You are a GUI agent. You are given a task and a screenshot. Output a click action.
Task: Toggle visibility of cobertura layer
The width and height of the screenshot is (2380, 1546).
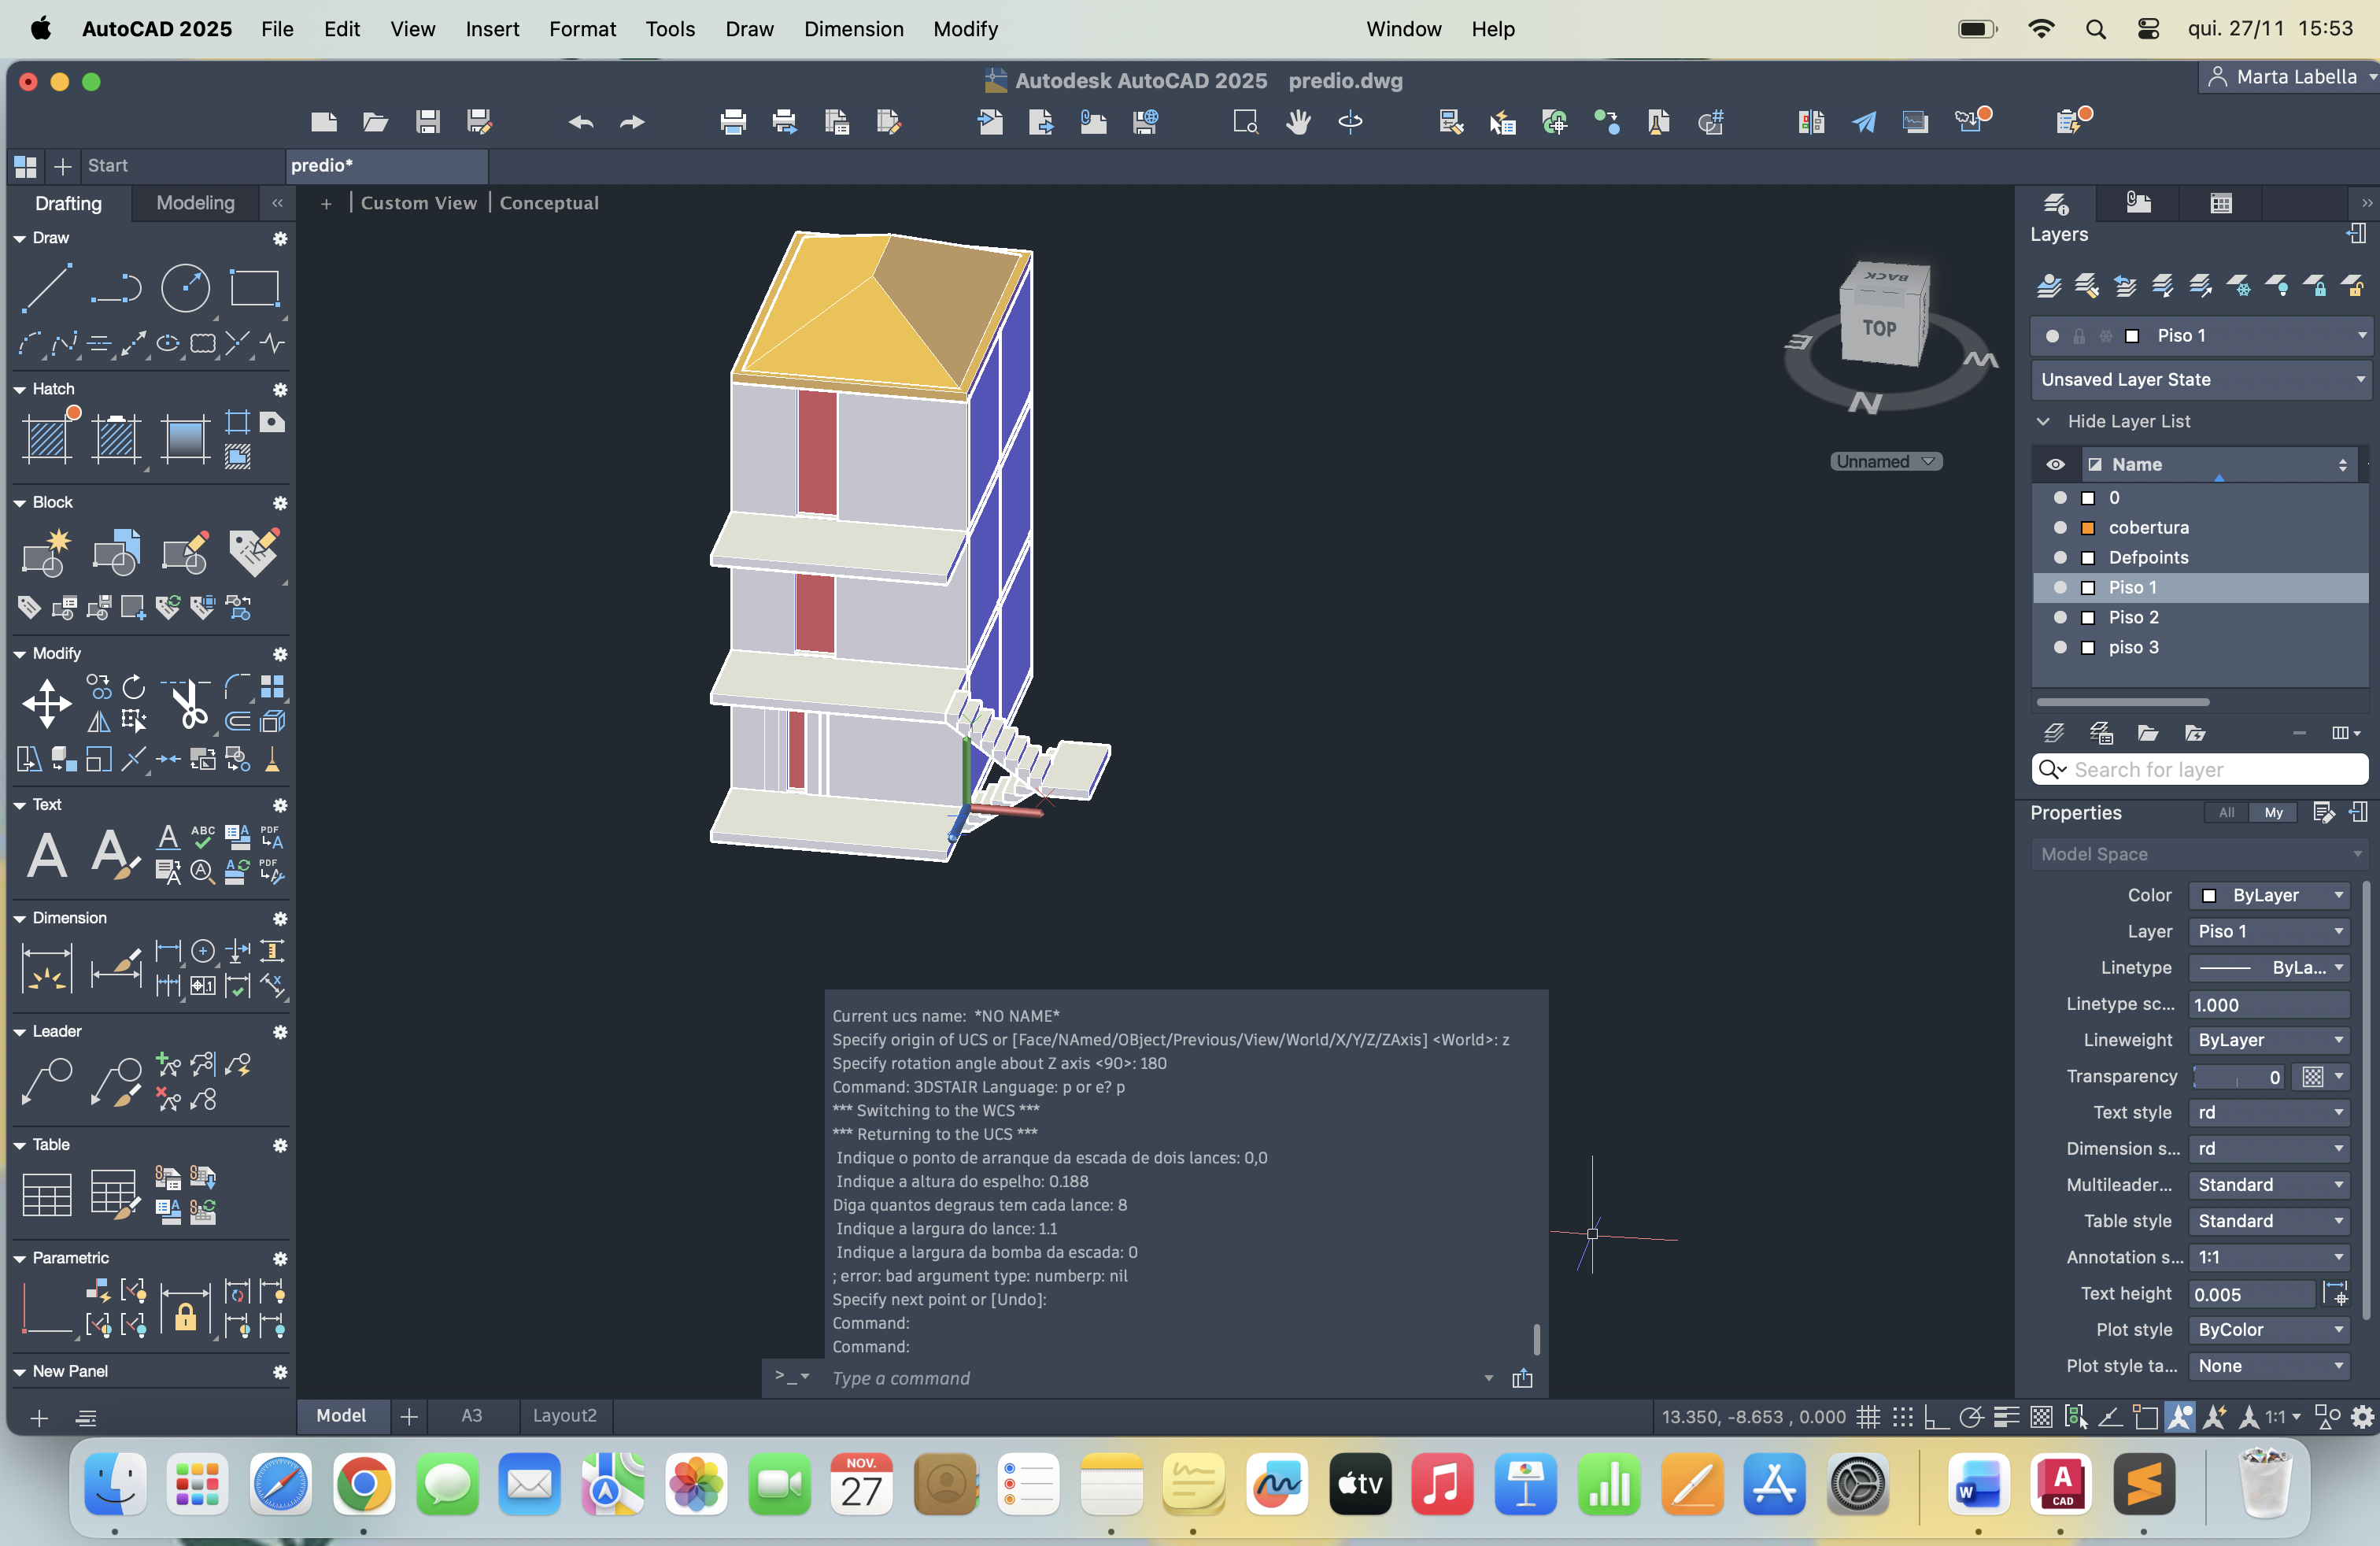2059,528
